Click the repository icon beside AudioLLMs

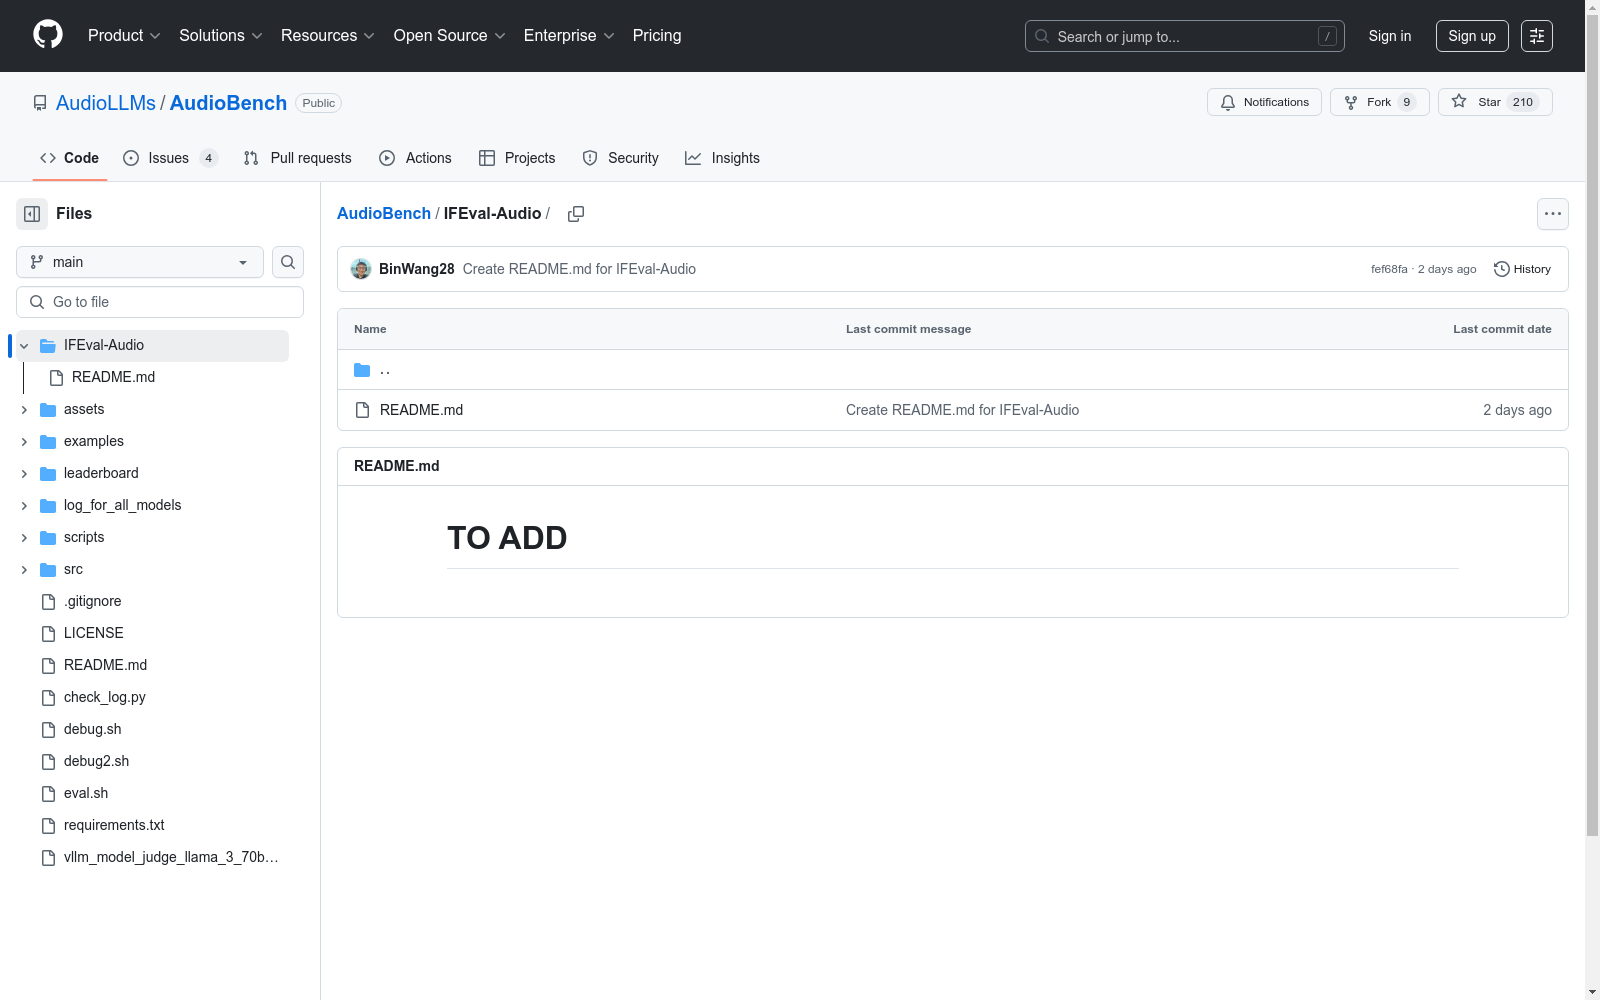point(40,103)
